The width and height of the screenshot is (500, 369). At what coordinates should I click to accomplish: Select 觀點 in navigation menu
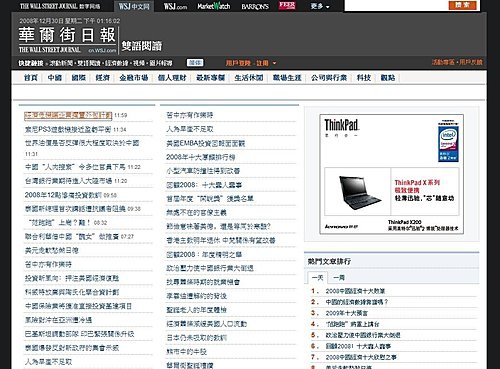point(388,78)
